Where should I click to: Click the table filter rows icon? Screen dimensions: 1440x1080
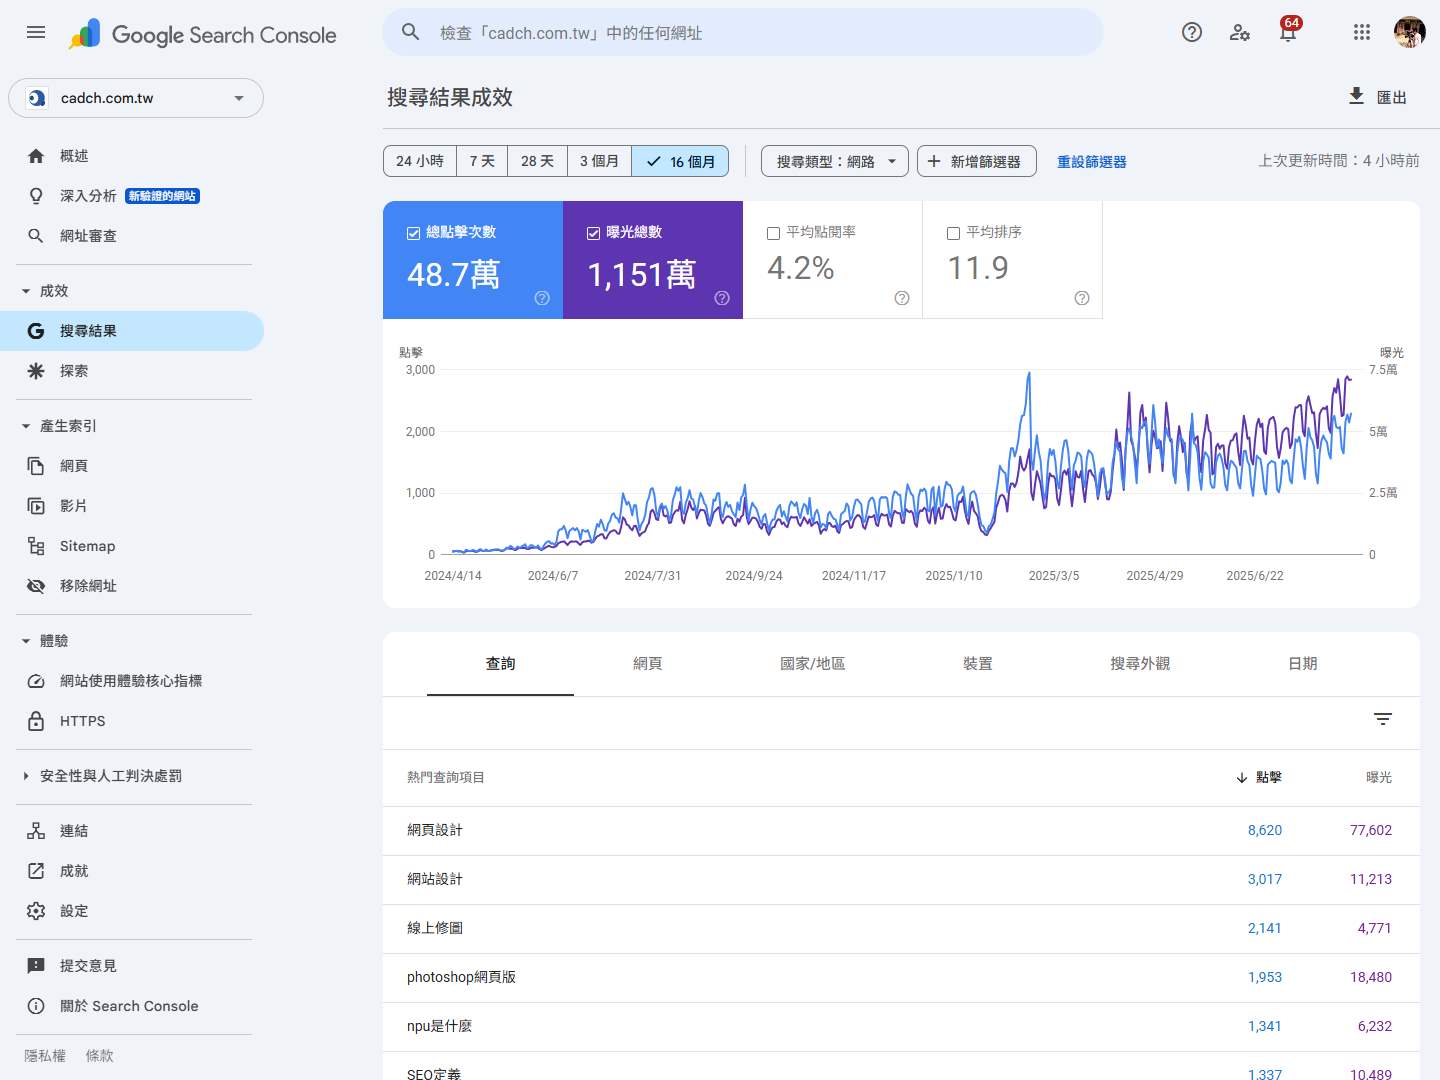point(1383,719)
